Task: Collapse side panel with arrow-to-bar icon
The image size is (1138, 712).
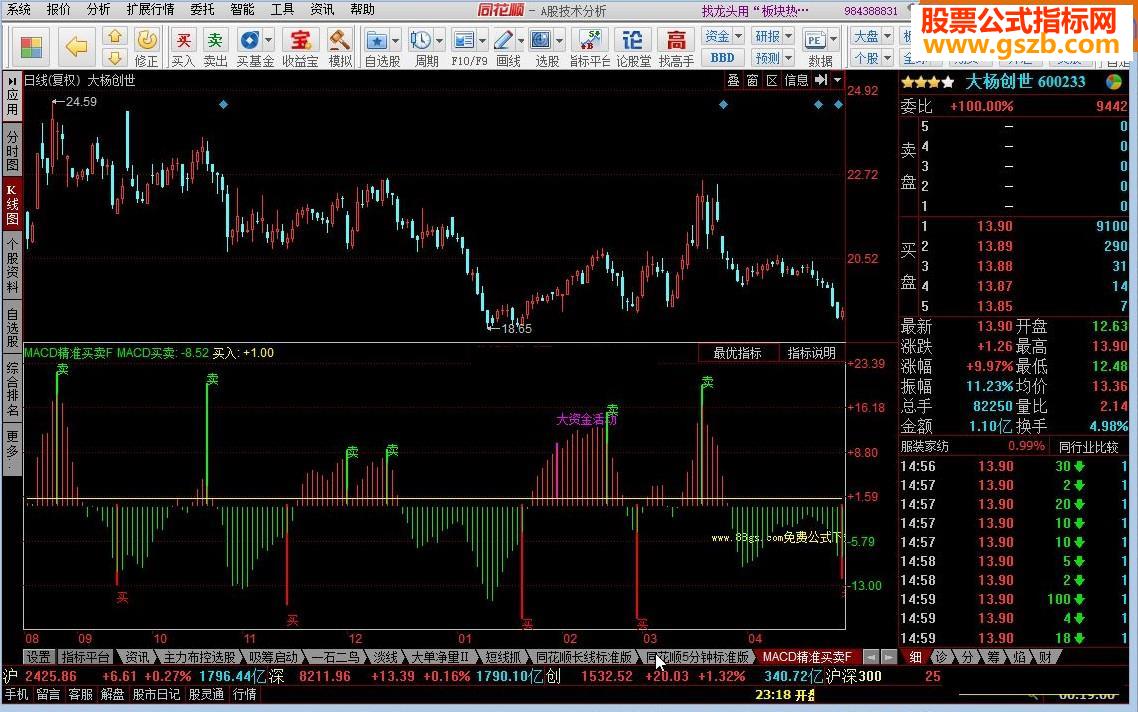Action: click(821, 81)
